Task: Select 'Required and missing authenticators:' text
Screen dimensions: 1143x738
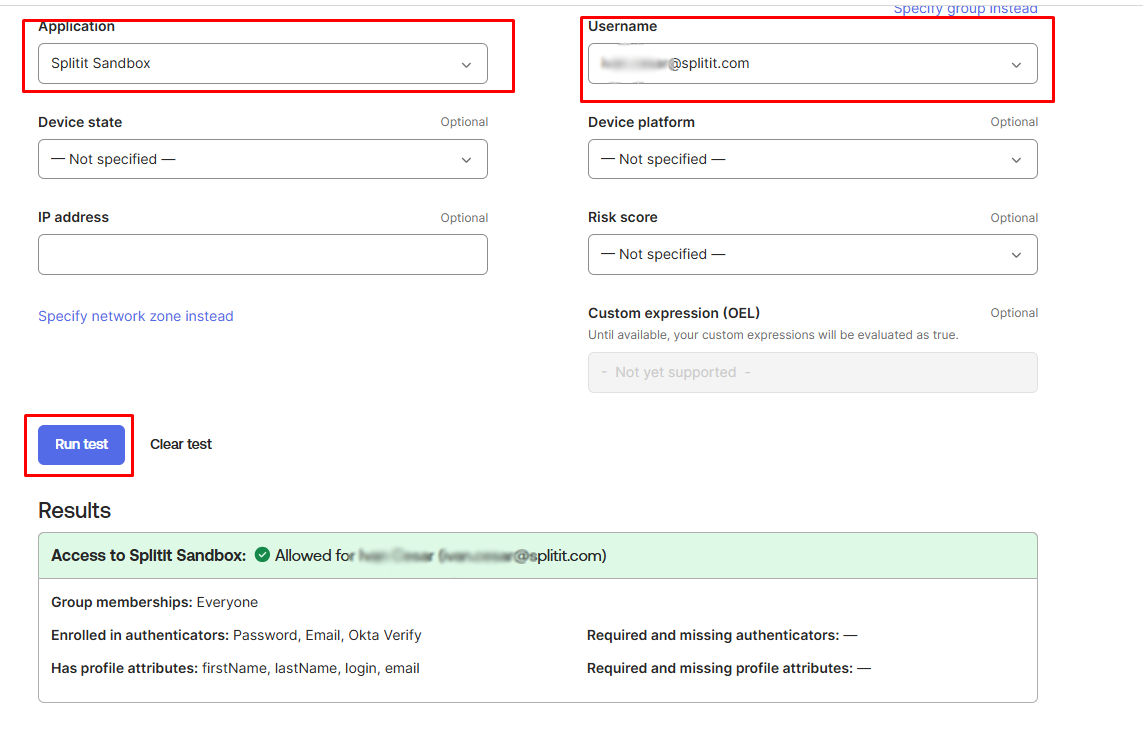Action: click(x=713, y=635)
